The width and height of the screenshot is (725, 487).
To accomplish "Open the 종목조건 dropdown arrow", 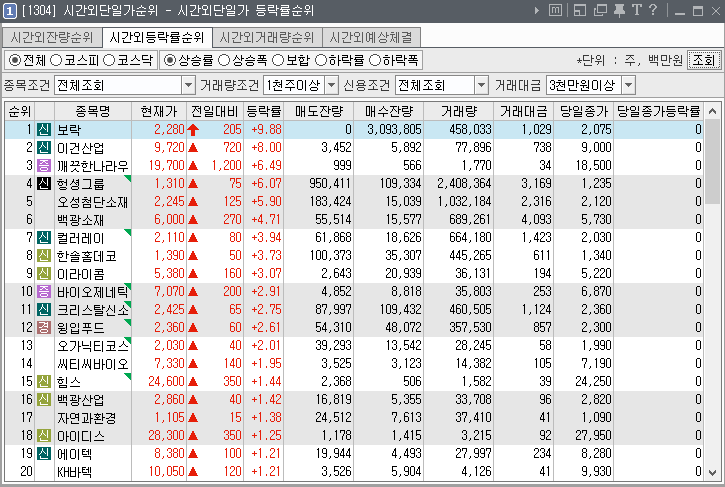I will 188,86.
